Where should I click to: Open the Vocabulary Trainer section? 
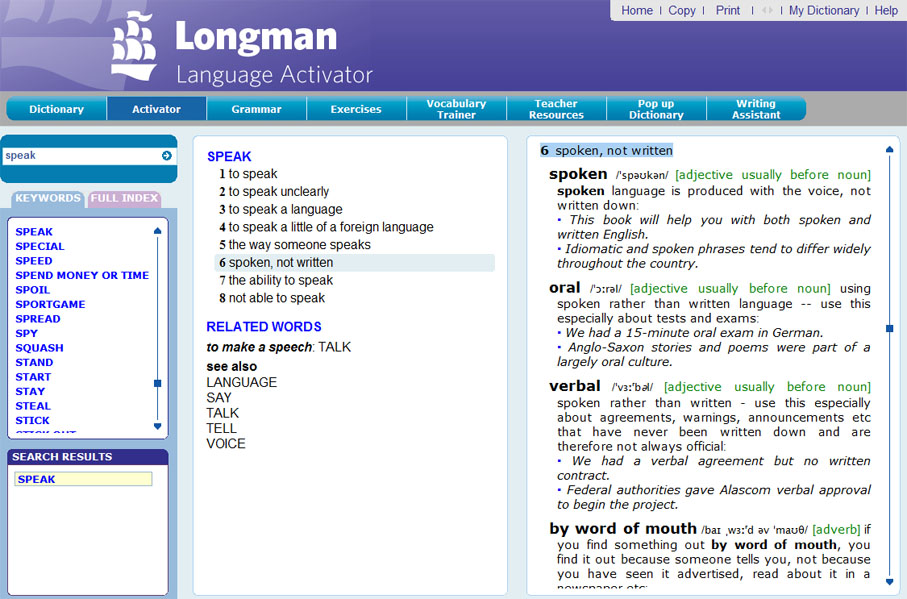(x=456, y=109)
